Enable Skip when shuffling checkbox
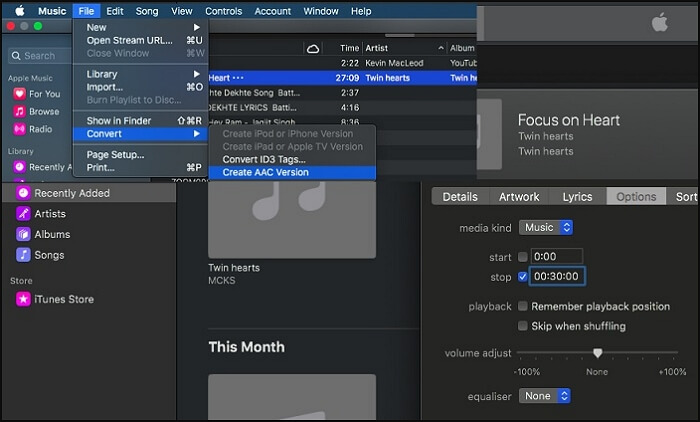700x422 pixels. click(522, 326)
